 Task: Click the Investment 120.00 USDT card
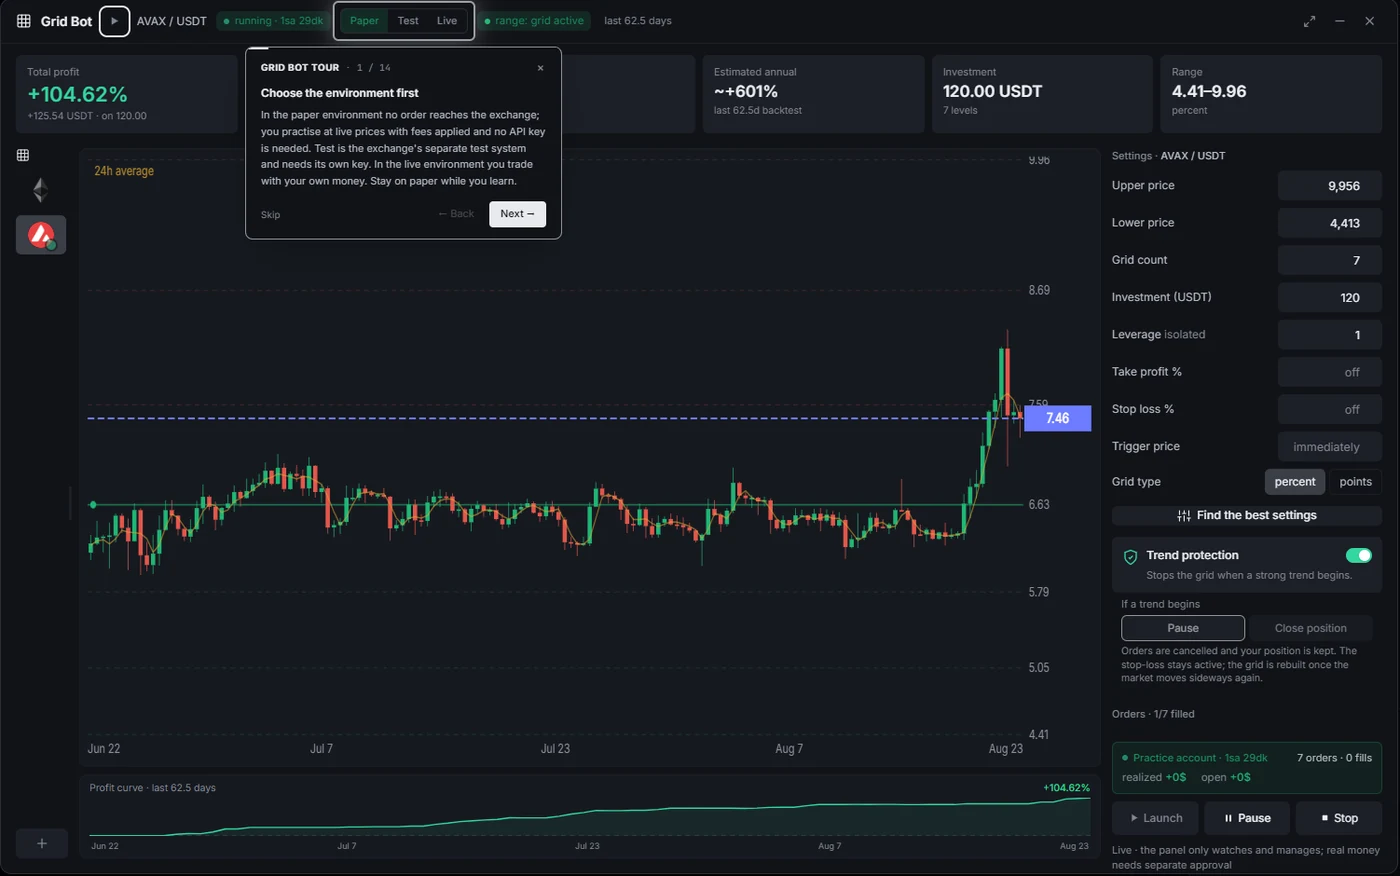tap(1042, 94)
